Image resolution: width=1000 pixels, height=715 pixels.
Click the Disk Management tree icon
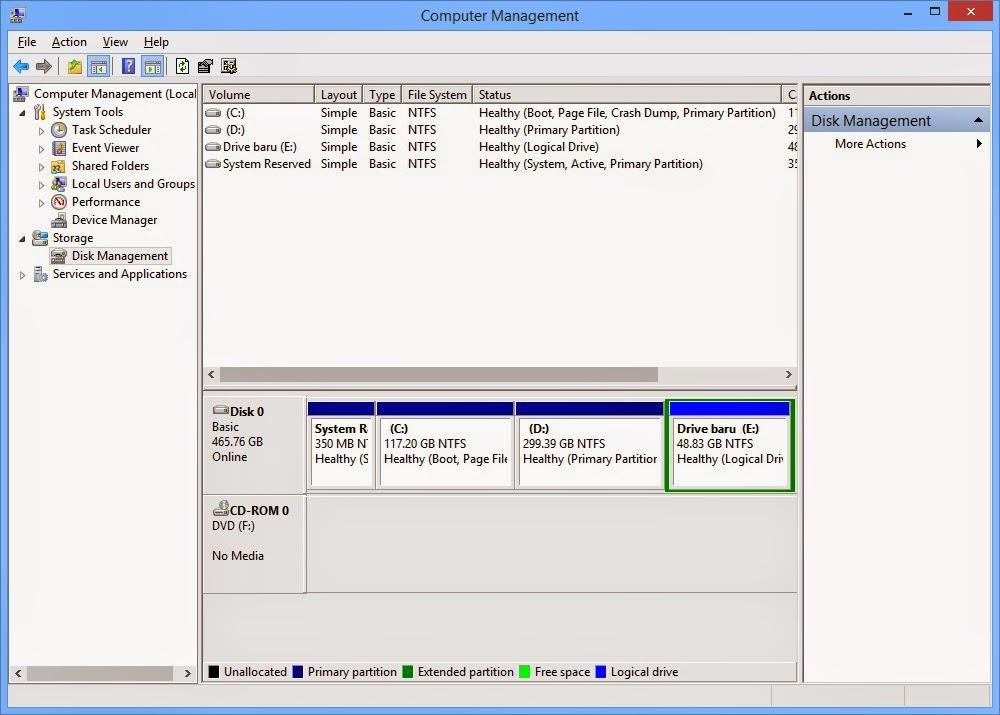tap(59, 256)
